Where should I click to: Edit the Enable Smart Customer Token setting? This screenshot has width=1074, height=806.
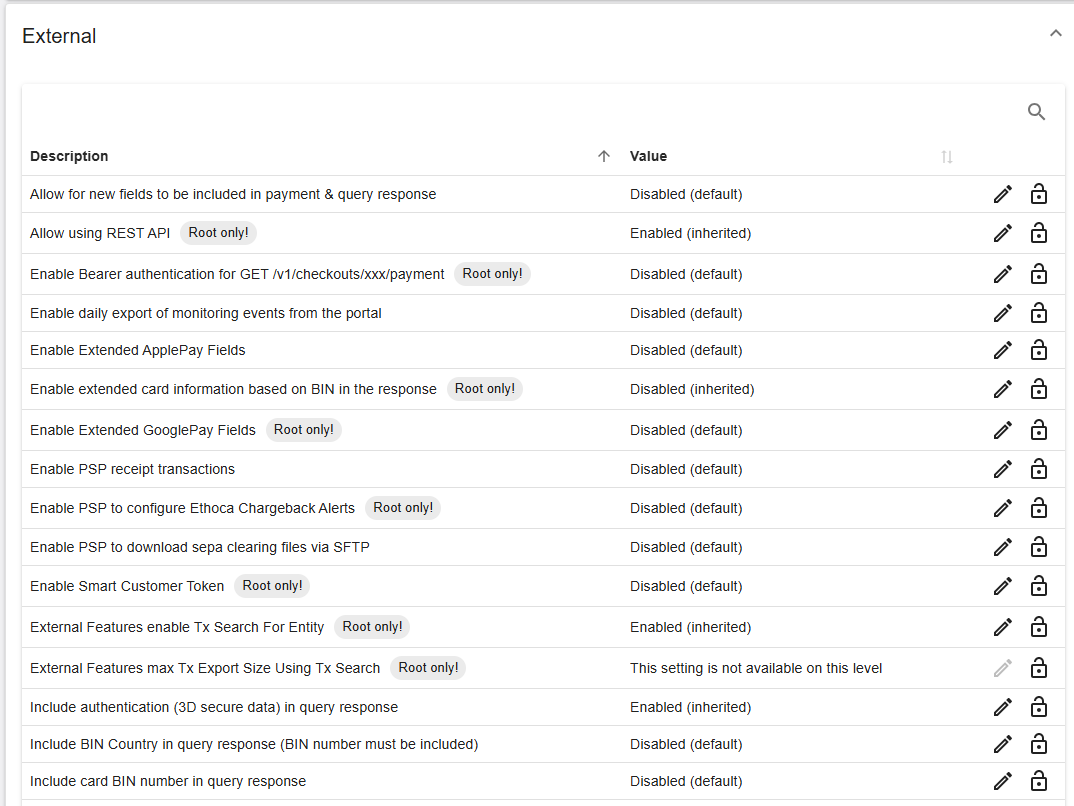coord(1003,587)
